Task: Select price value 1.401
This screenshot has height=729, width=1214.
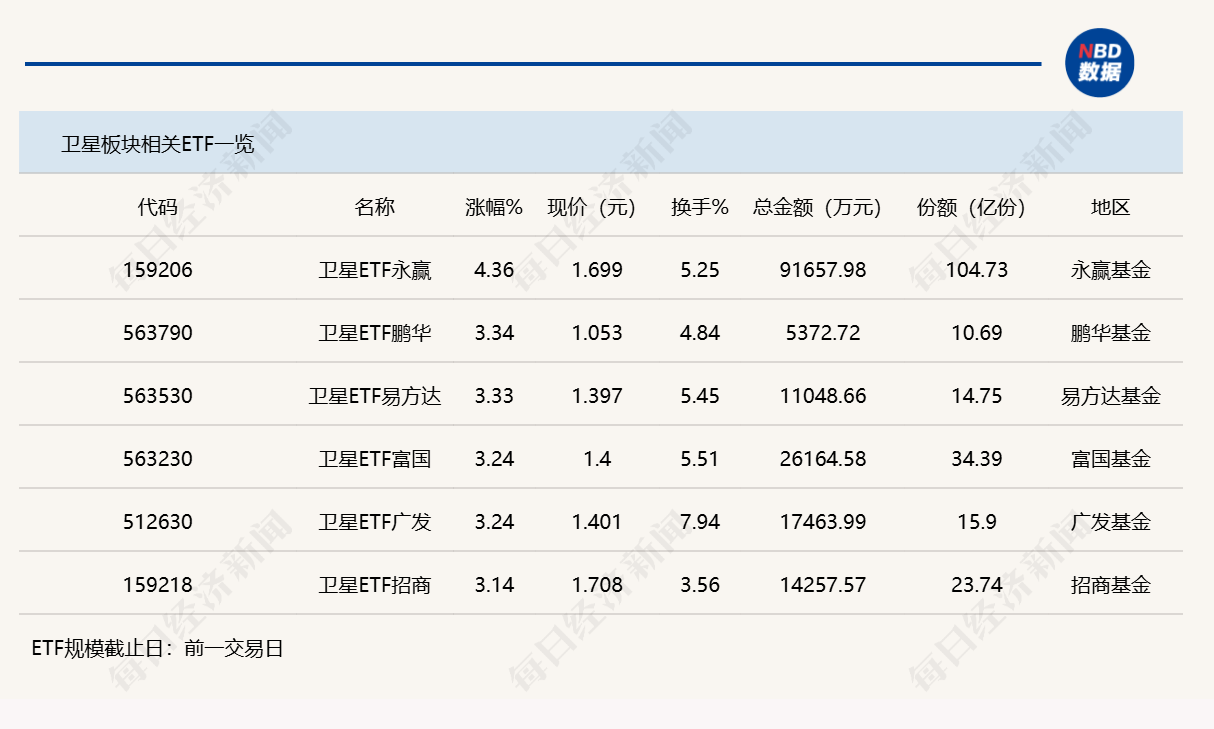Action: click(x=597, y=522)
